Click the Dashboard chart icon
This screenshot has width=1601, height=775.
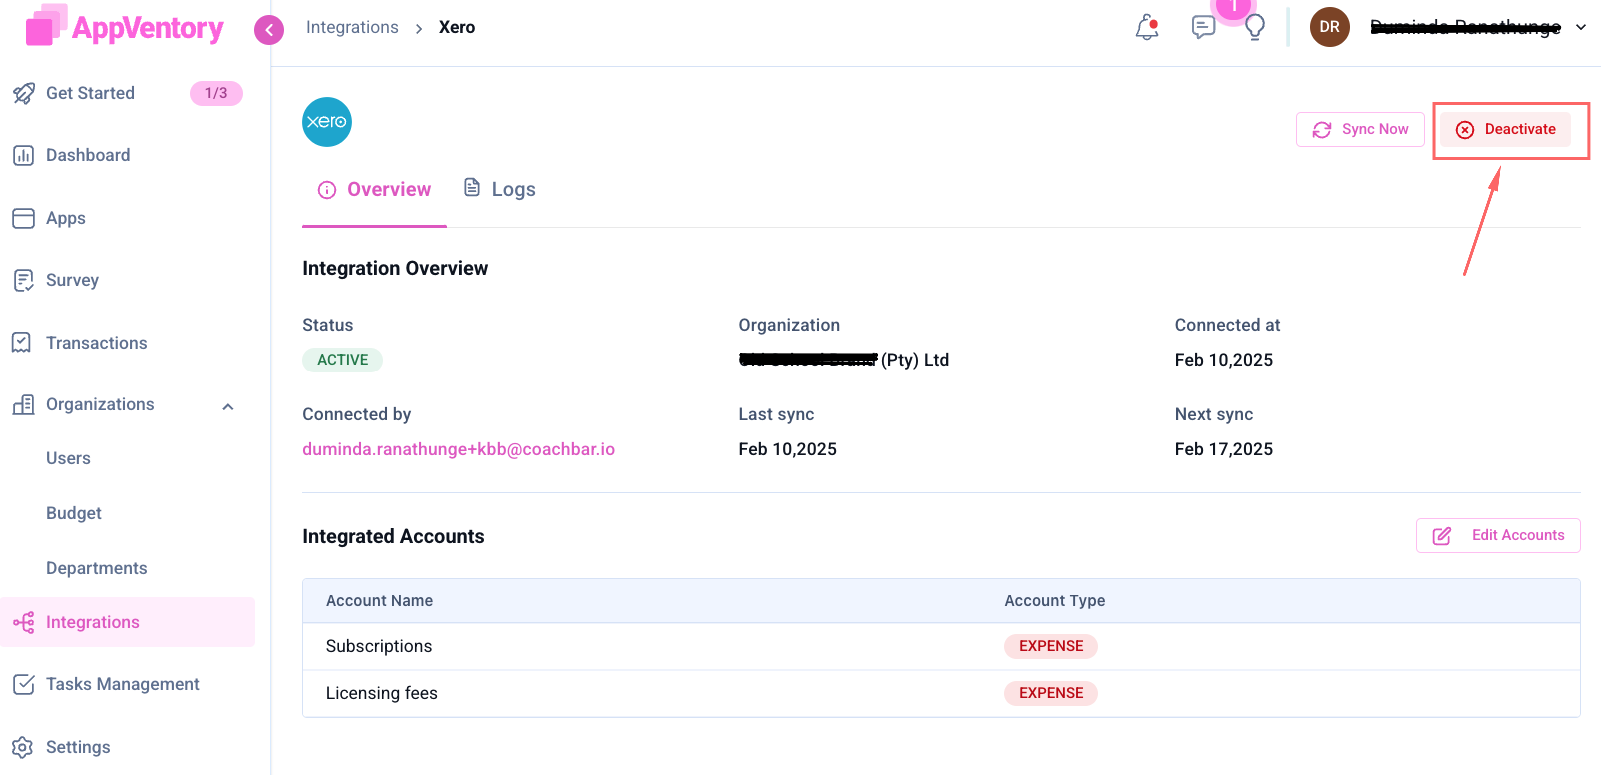pyautogui.click(x=23, y=155)
